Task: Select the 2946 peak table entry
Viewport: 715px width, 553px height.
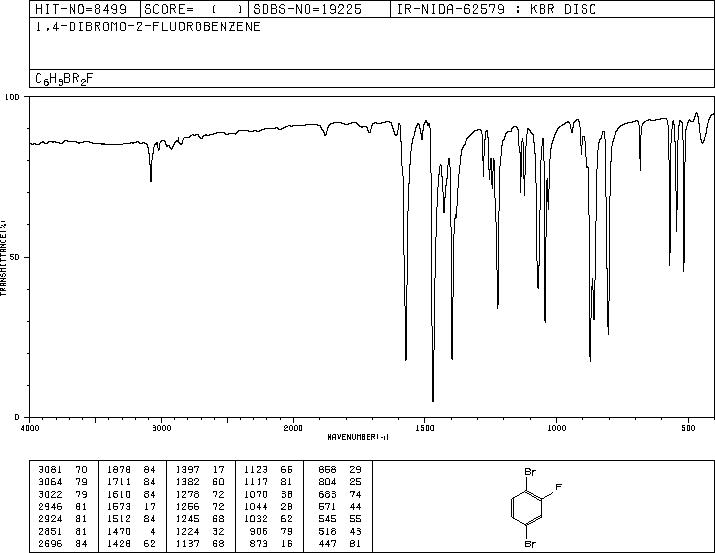Action: [x=63, y=506]
